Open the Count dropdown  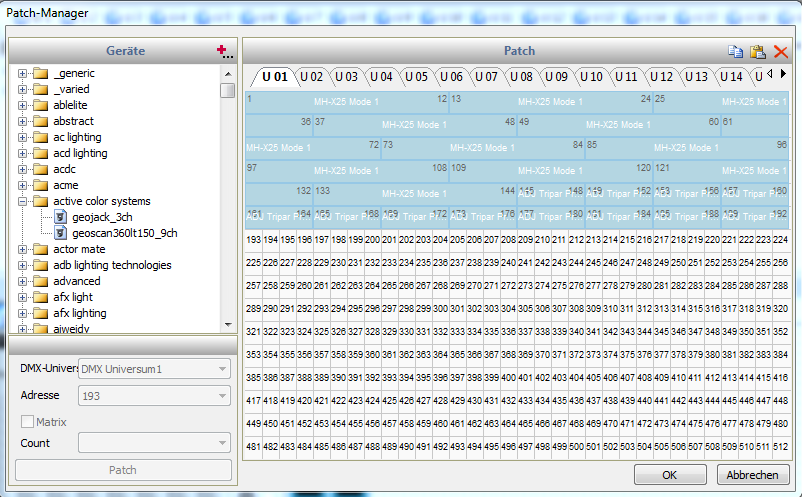(x=154, y=443)
